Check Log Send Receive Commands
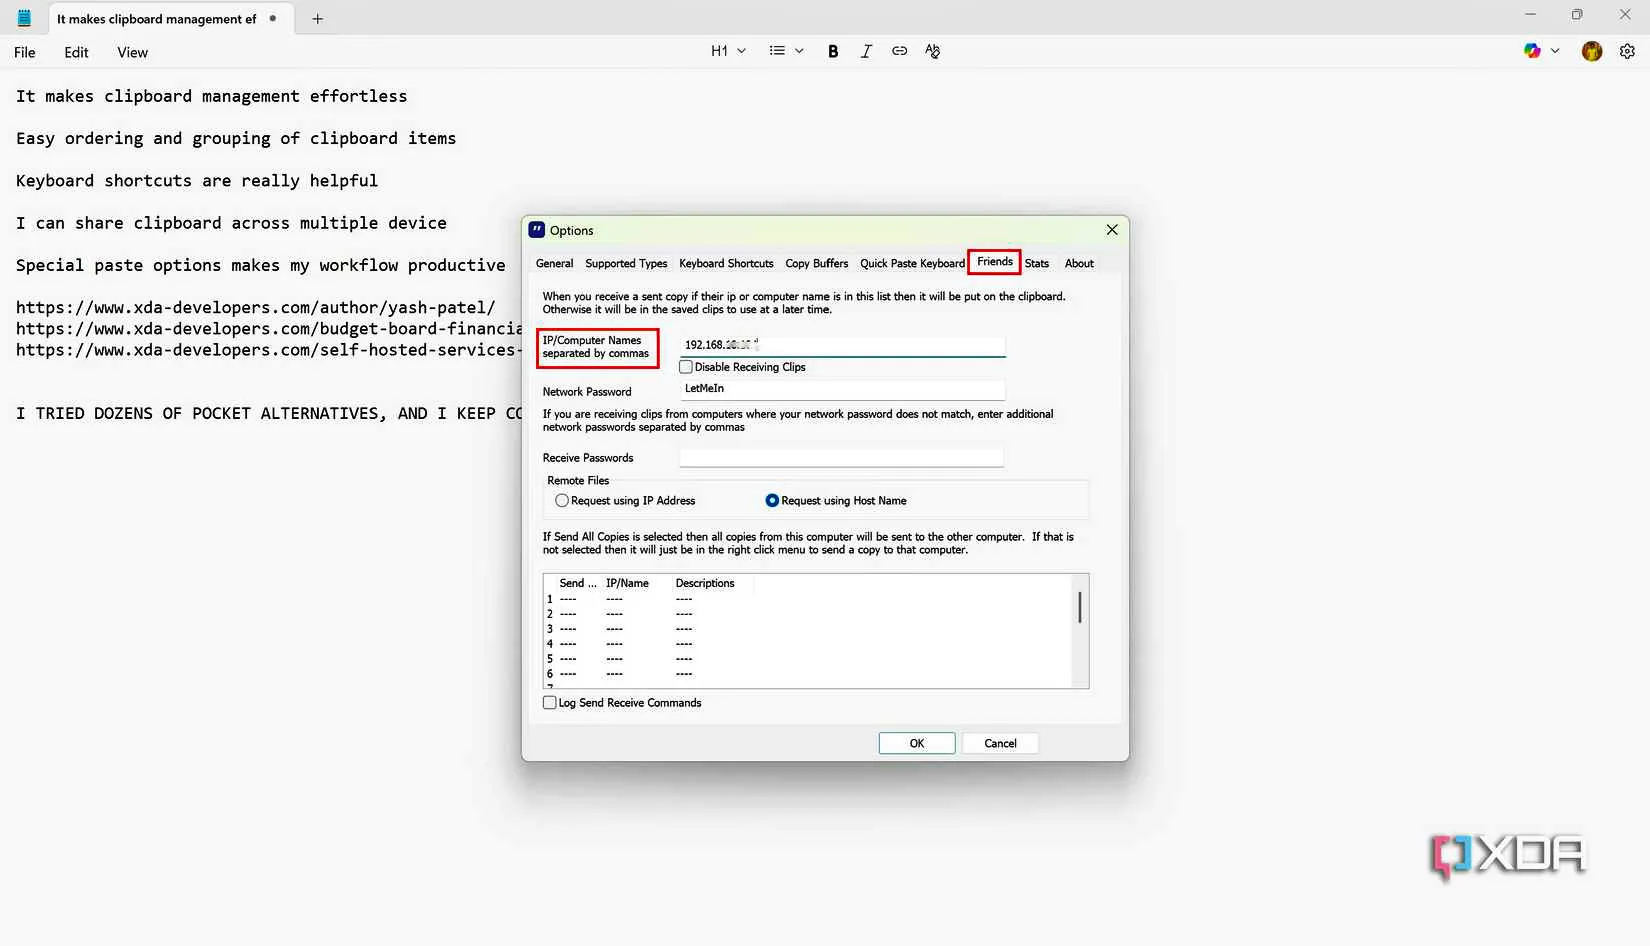This screenshot has width=1650, height=946. click(549, 702)
